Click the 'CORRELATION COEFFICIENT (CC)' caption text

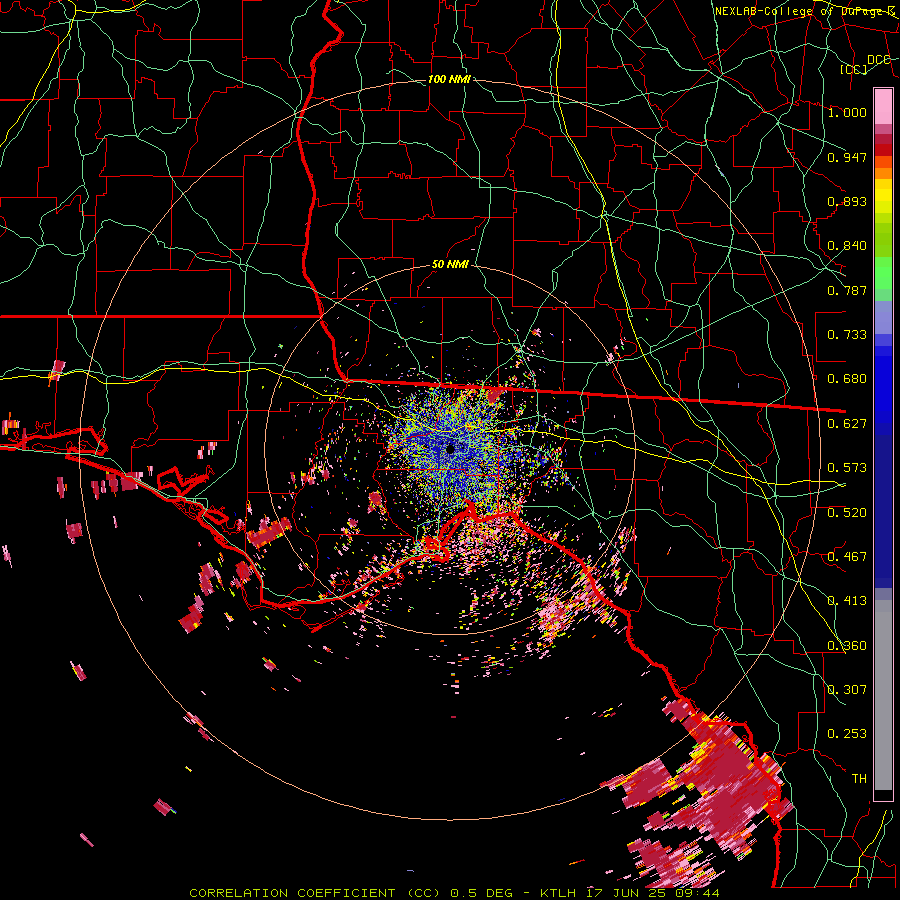coord(315,893)
